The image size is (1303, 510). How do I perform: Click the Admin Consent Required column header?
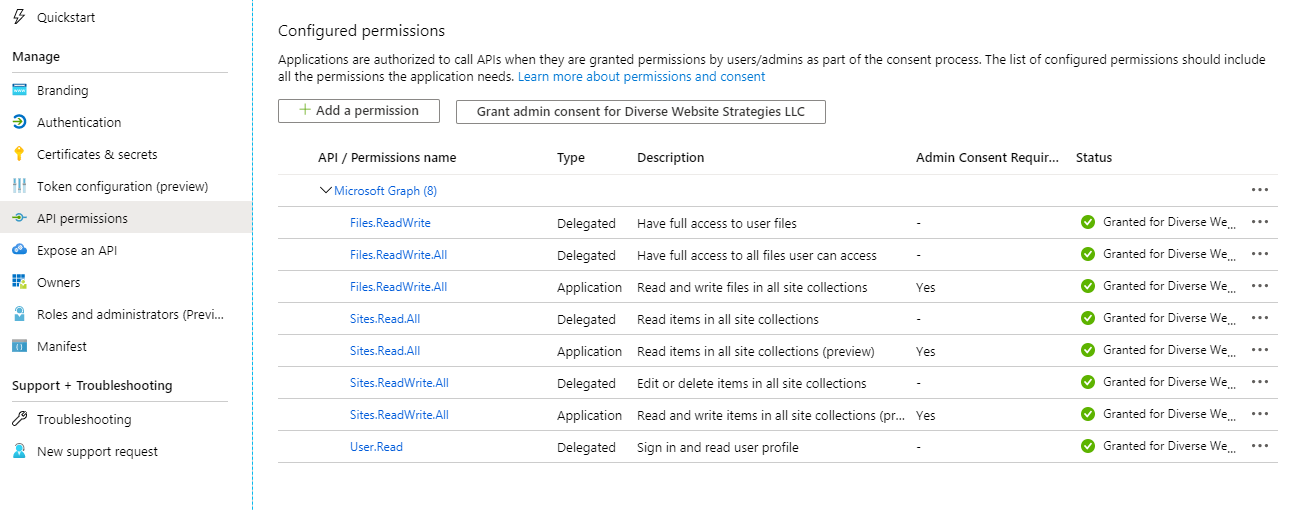click(987, 158)
